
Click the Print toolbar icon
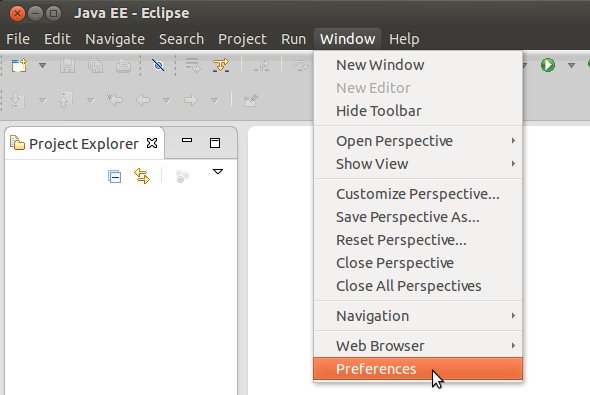pyautogui.click(x=123, y=65)
